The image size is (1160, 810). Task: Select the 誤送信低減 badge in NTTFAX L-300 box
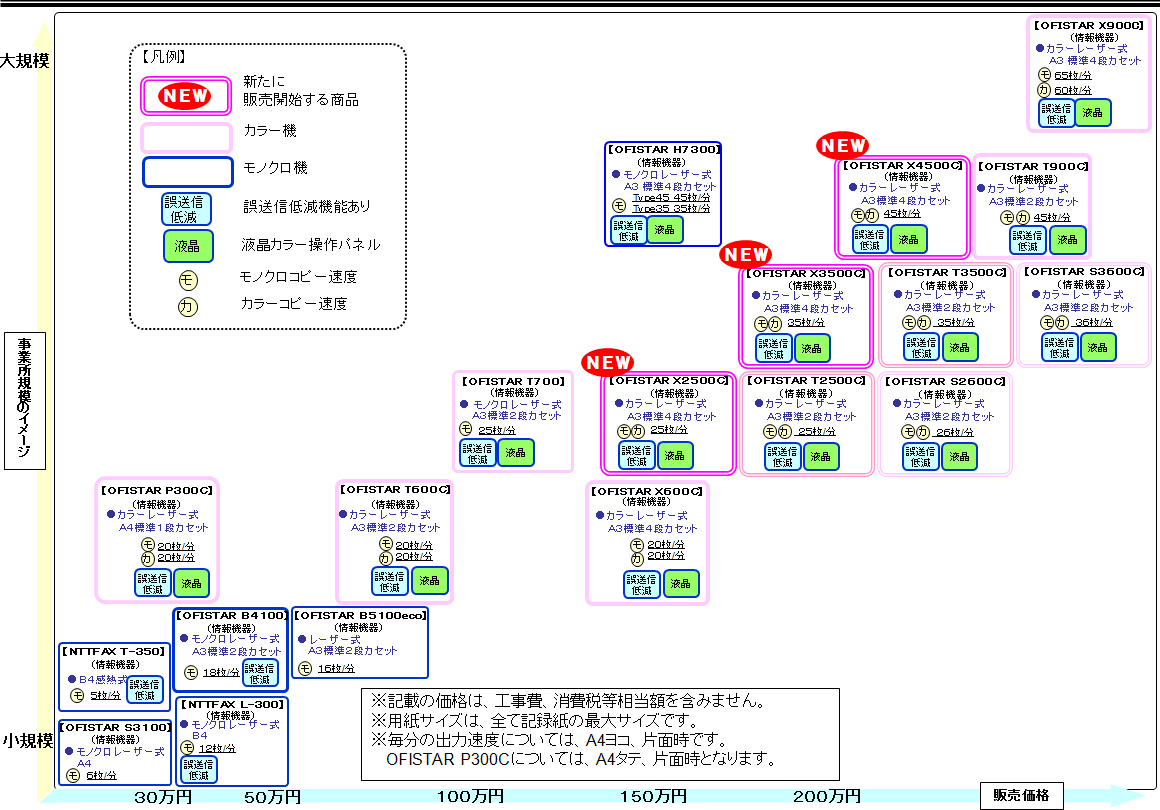(199, 770)
